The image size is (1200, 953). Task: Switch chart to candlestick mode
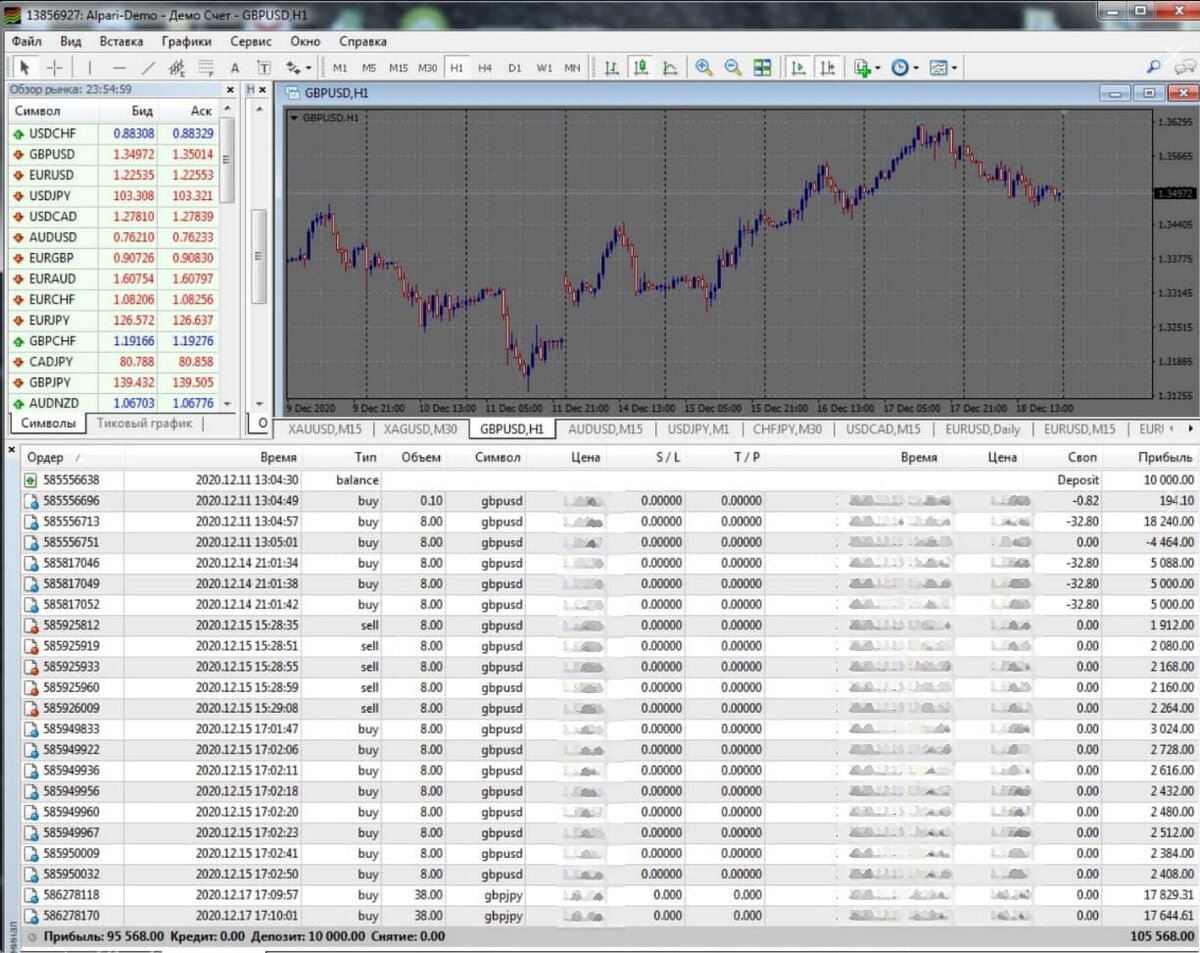tap(641, 68)
